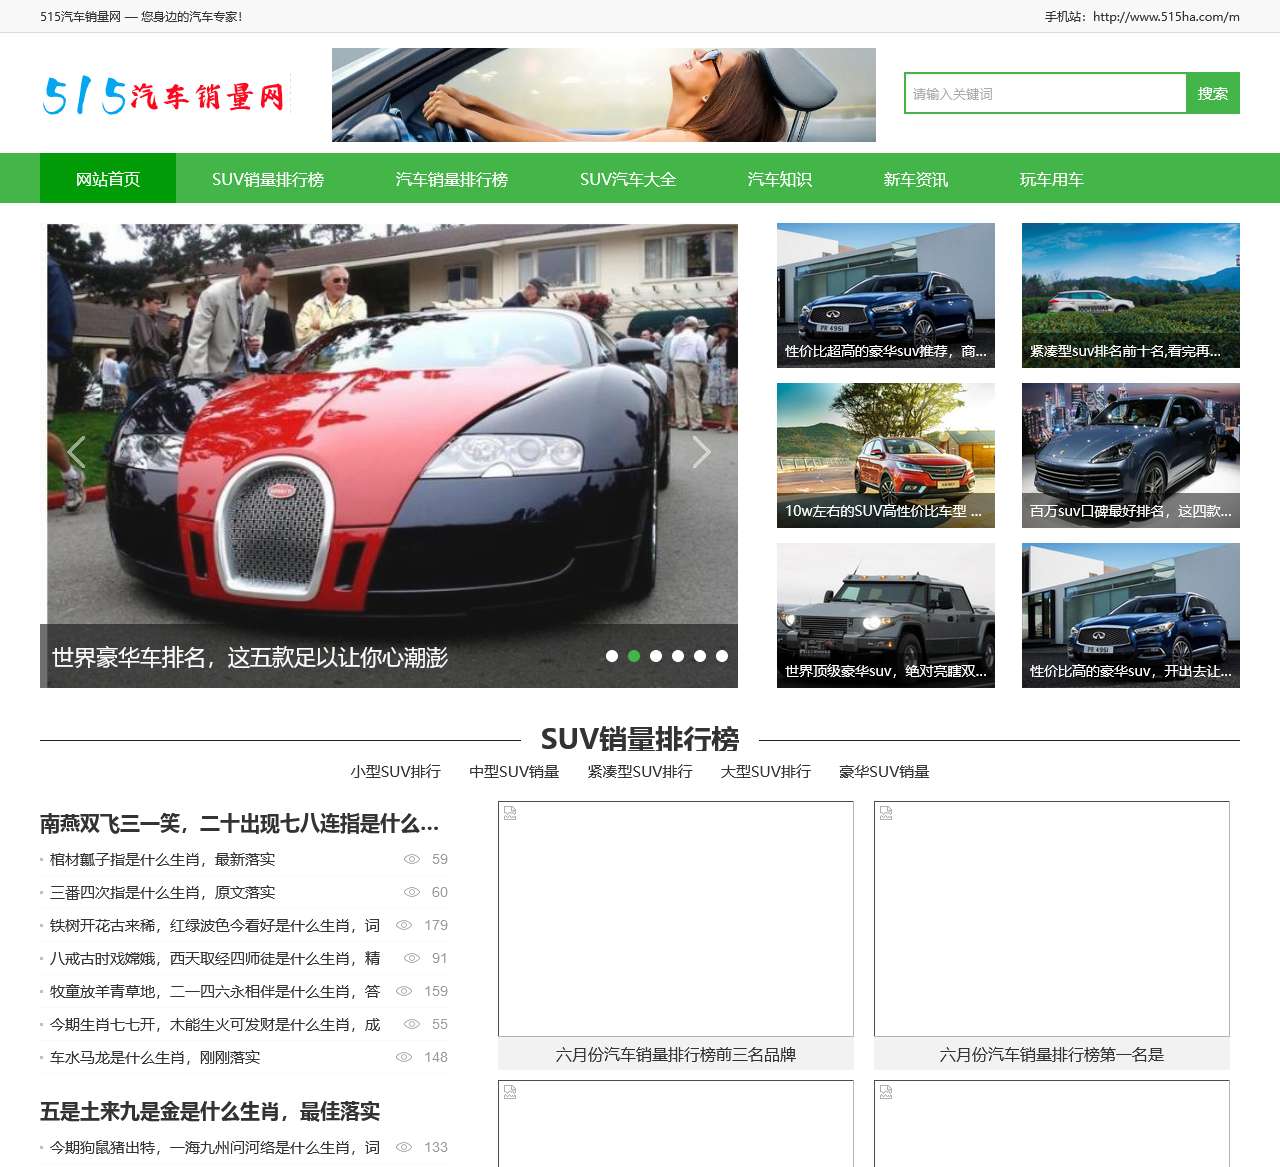Click eye icon beside view count 159
This screenshot has height=1167, width=1280.
point(404,991)
